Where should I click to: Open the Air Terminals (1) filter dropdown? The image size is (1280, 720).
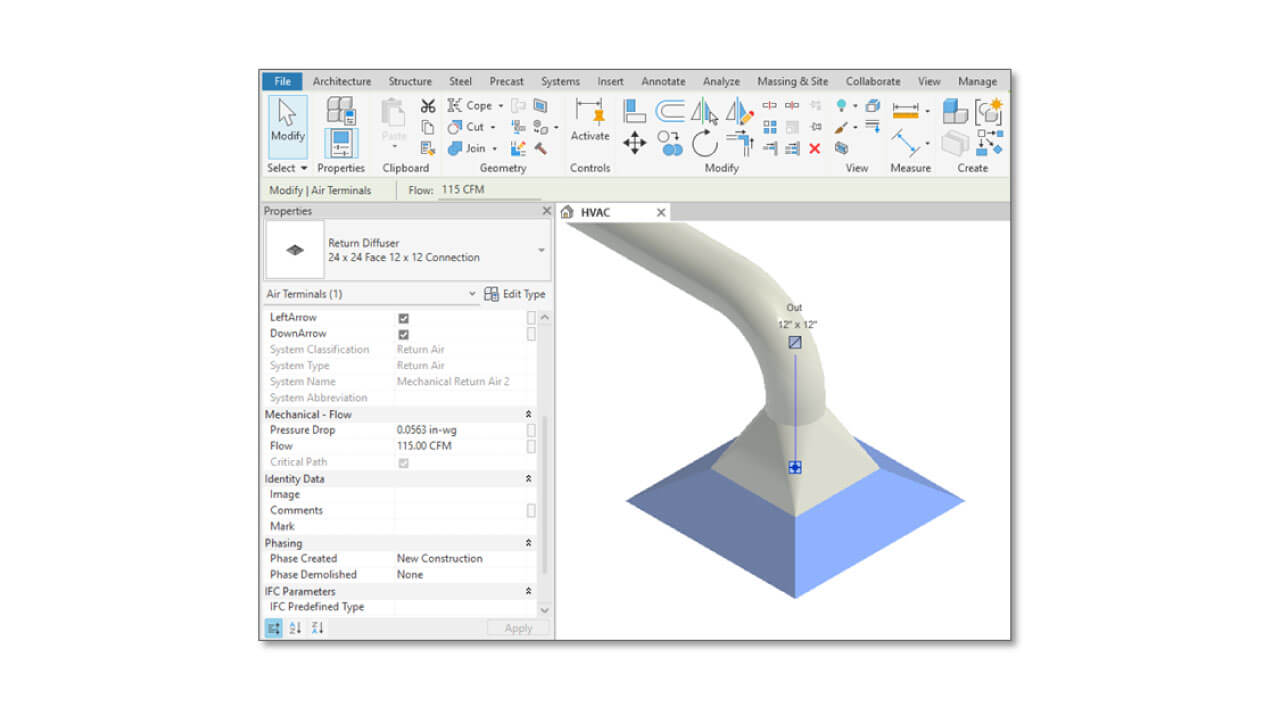click(473, 294)
